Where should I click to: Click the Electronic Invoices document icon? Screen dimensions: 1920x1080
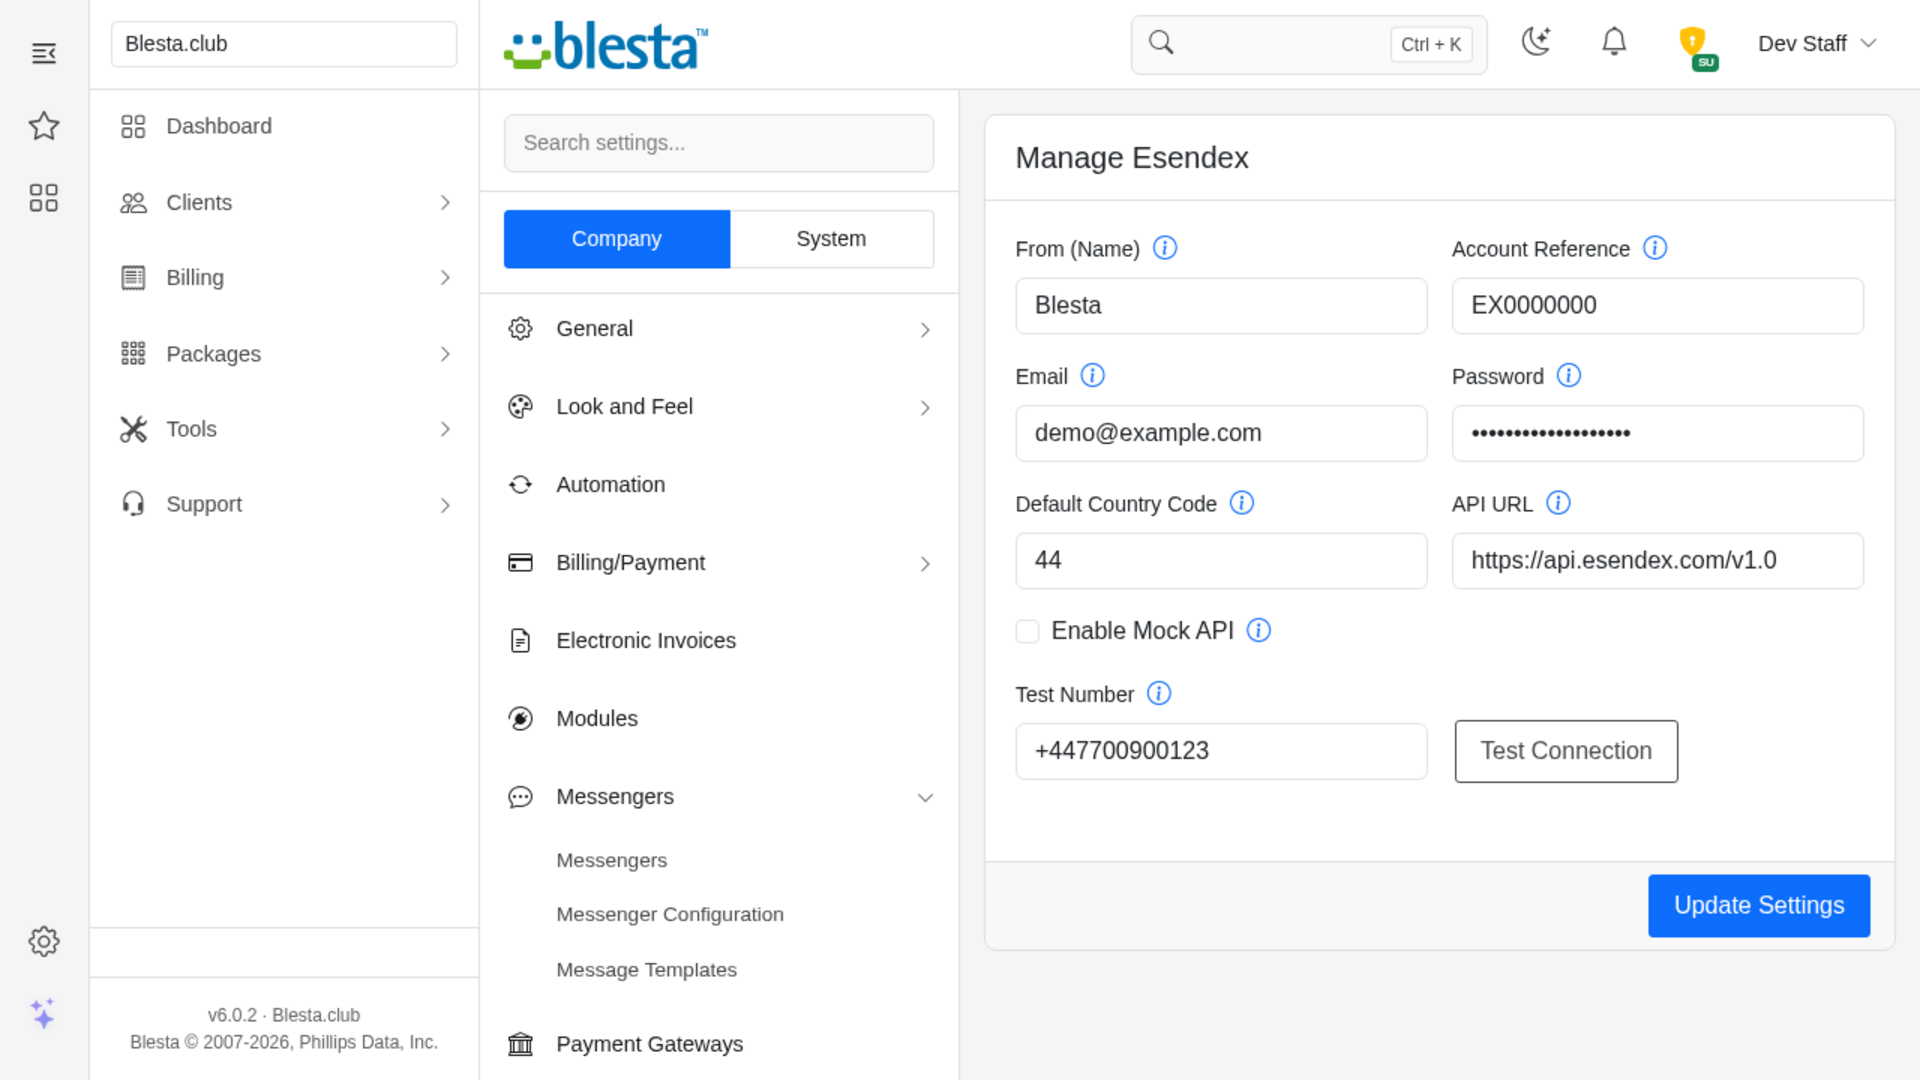coord(520,640)
